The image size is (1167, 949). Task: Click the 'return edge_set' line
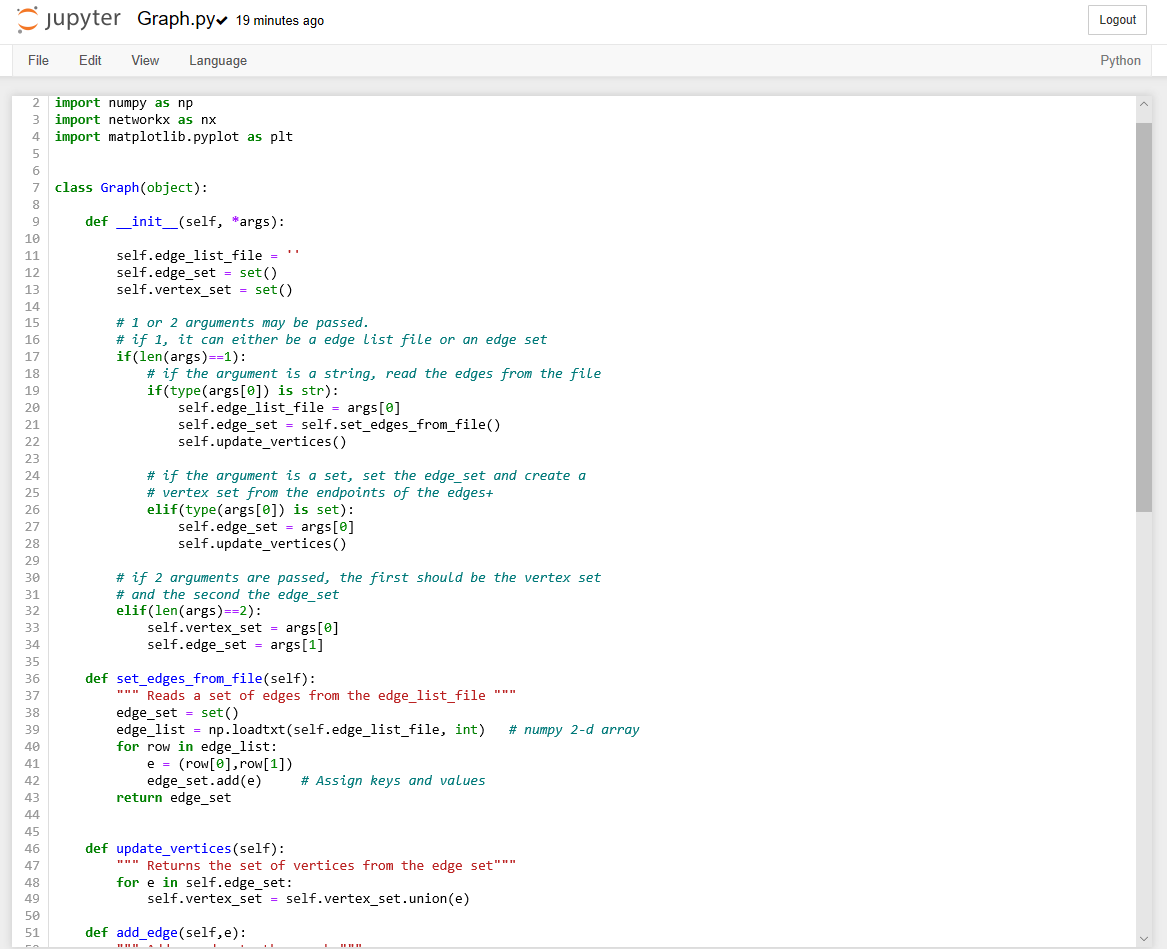(x=173, y=798)
